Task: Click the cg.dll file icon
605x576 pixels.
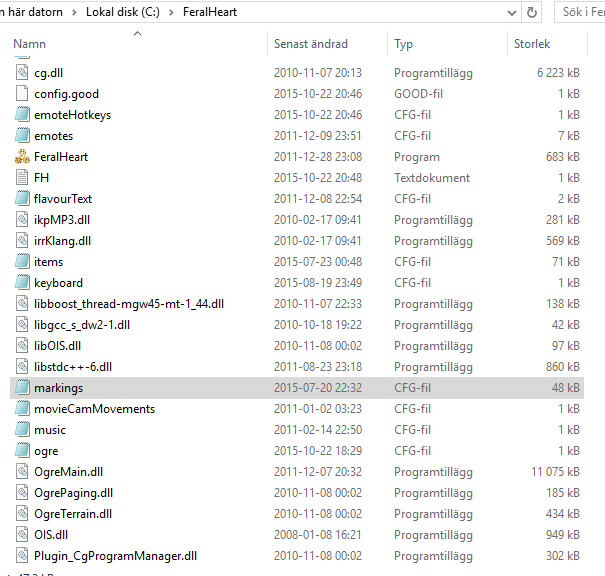Action: click(x=22, y=73)
